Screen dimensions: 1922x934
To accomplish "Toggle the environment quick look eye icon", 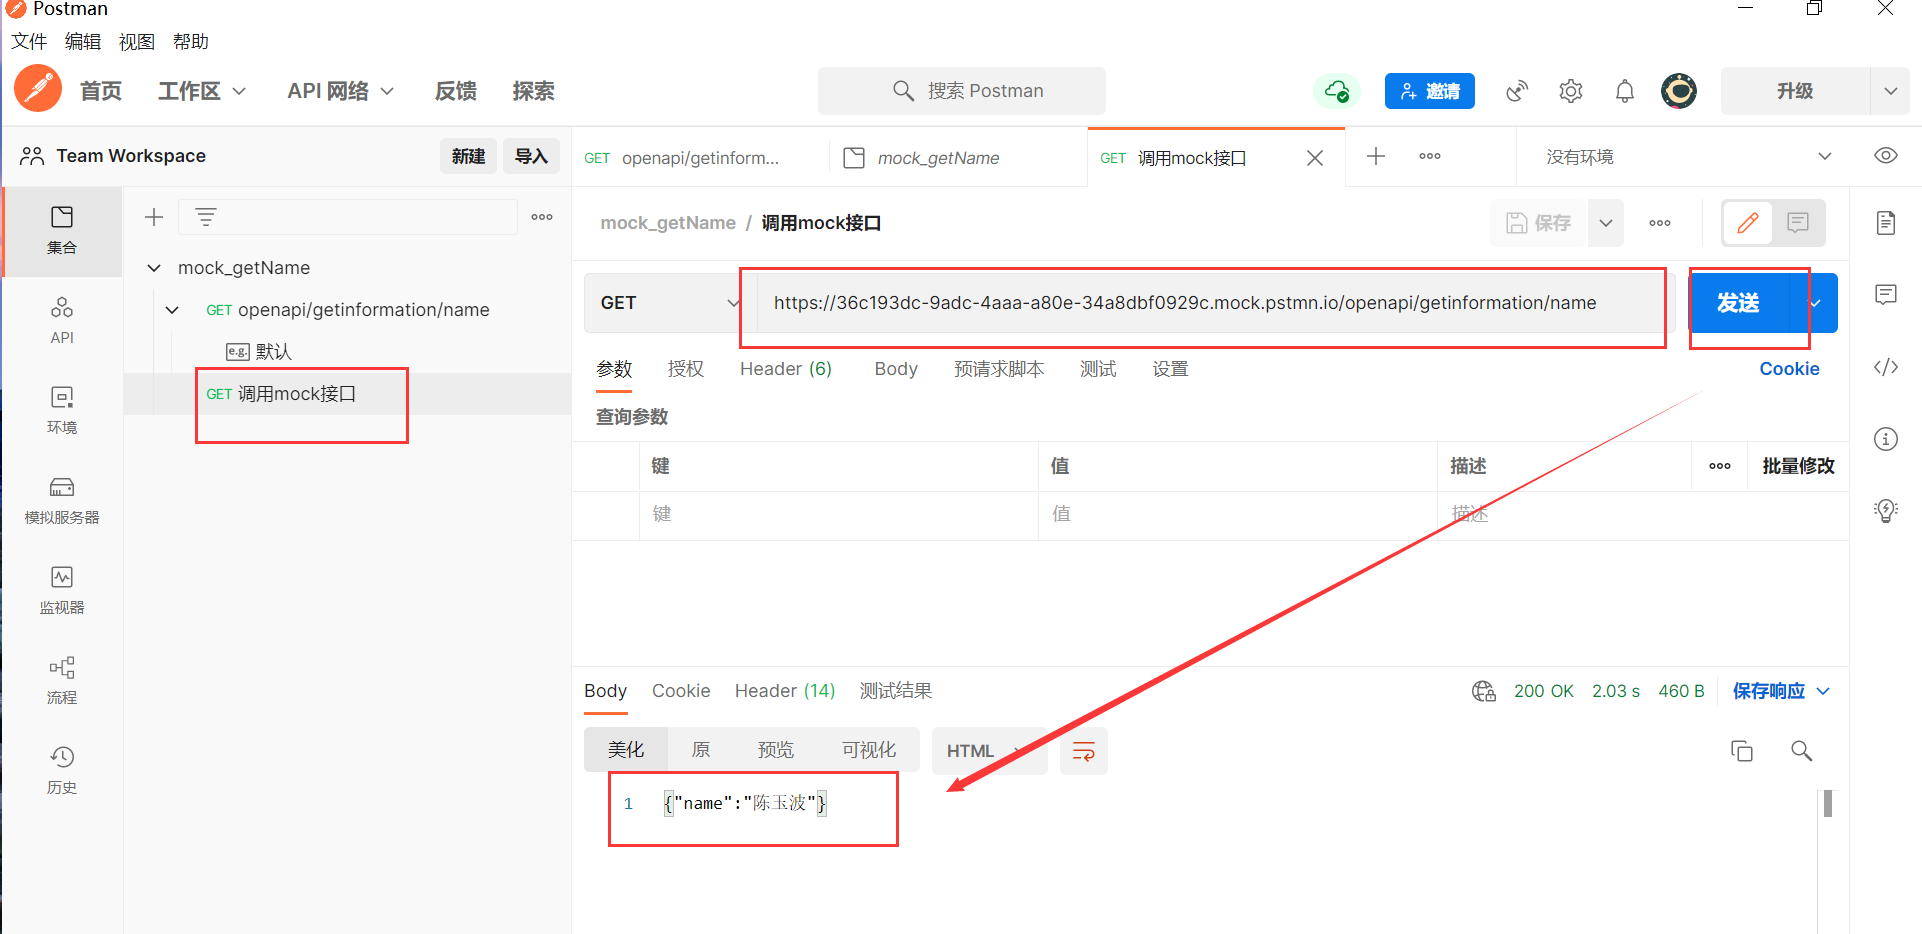I will [1886, 156].
